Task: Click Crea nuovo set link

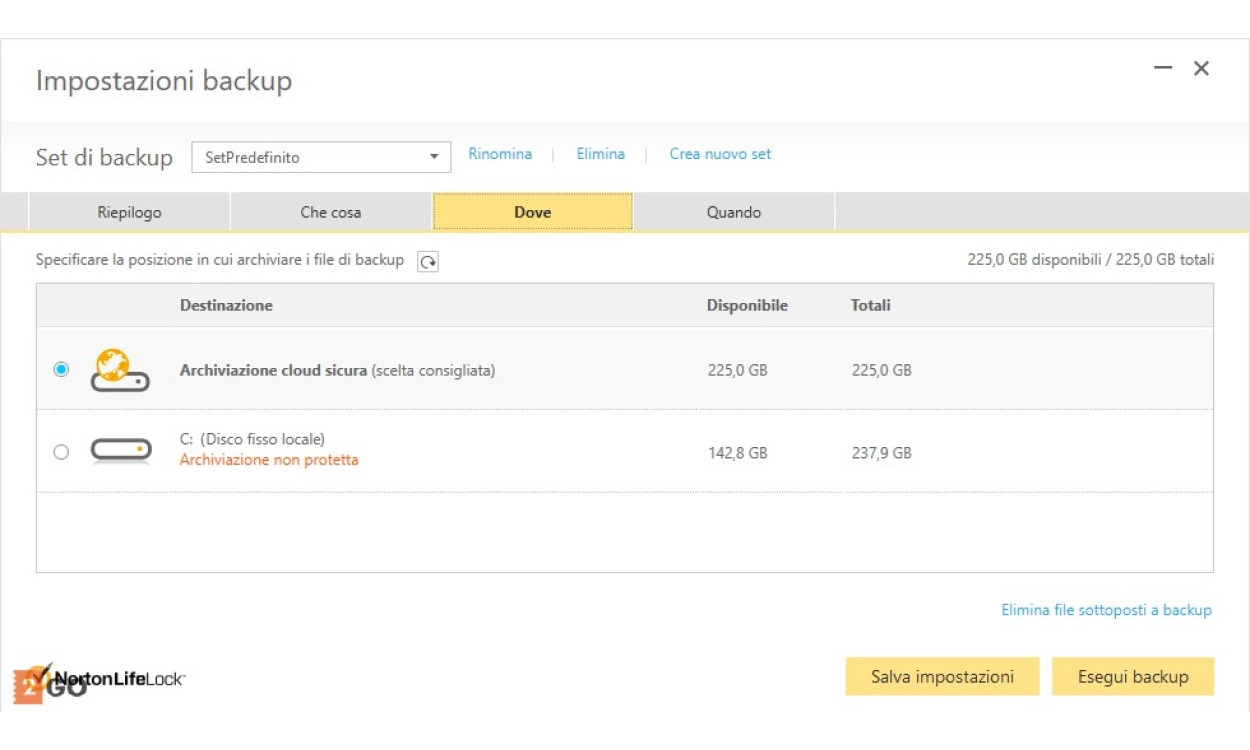Action: point(720,154)
